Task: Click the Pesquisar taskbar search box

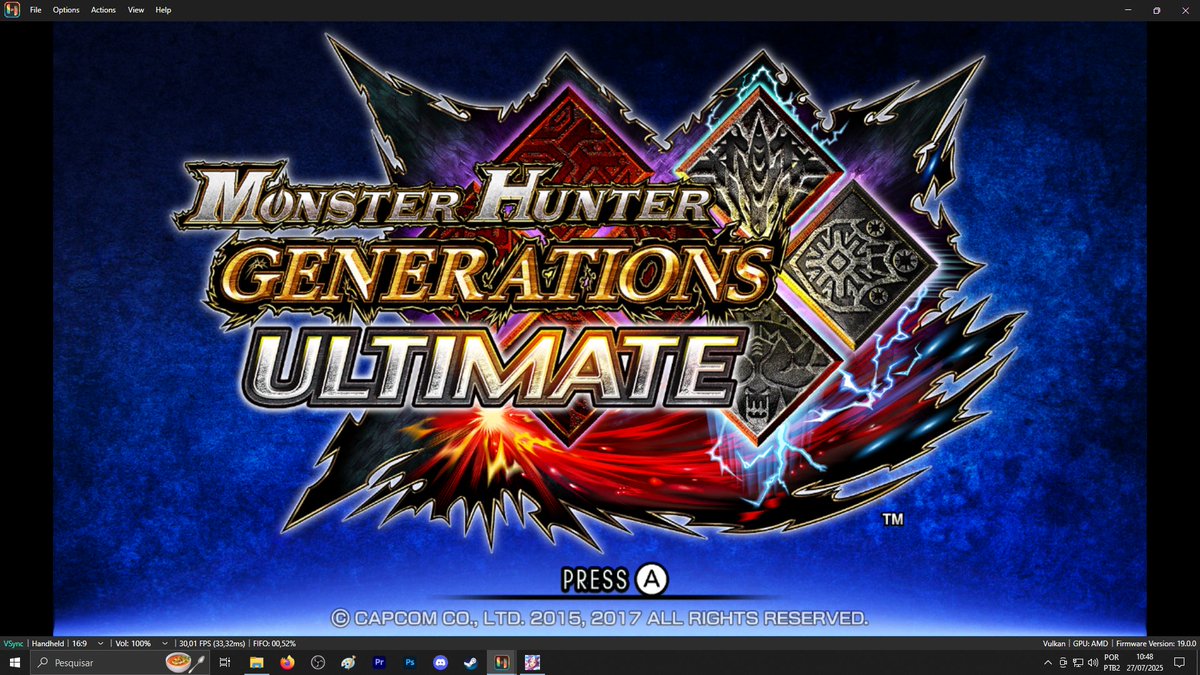Action: tap(120, 662)
